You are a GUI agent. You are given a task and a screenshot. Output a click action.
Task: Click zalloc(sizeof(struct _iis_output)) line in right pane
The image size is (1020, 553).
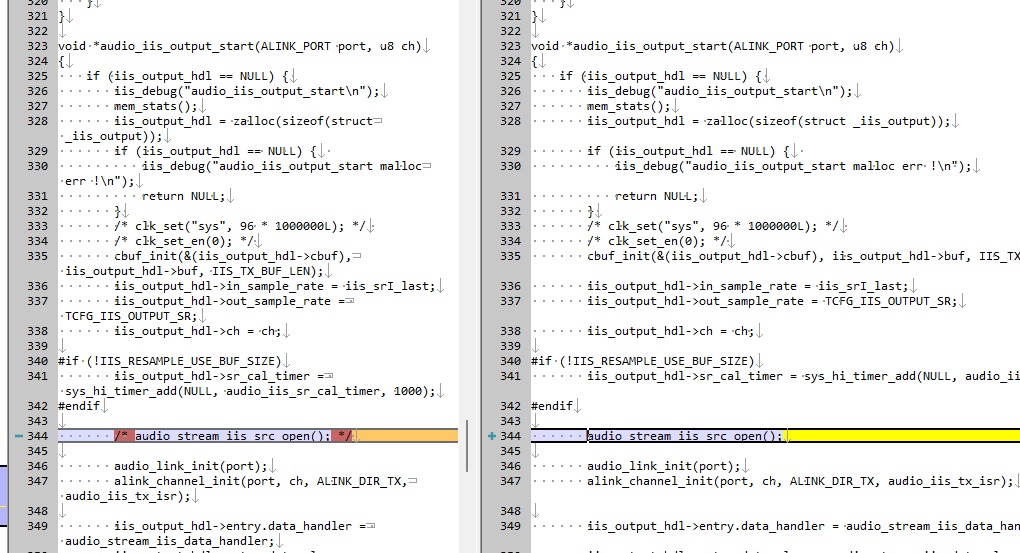tap(769, 121)
